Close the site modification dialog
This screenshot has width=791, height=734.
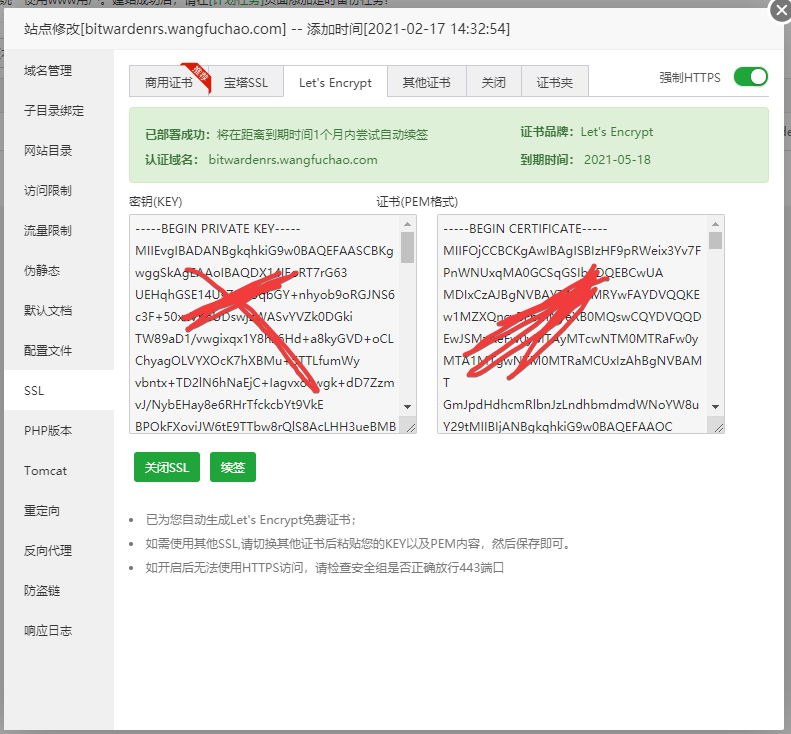[x=781, y=10]
